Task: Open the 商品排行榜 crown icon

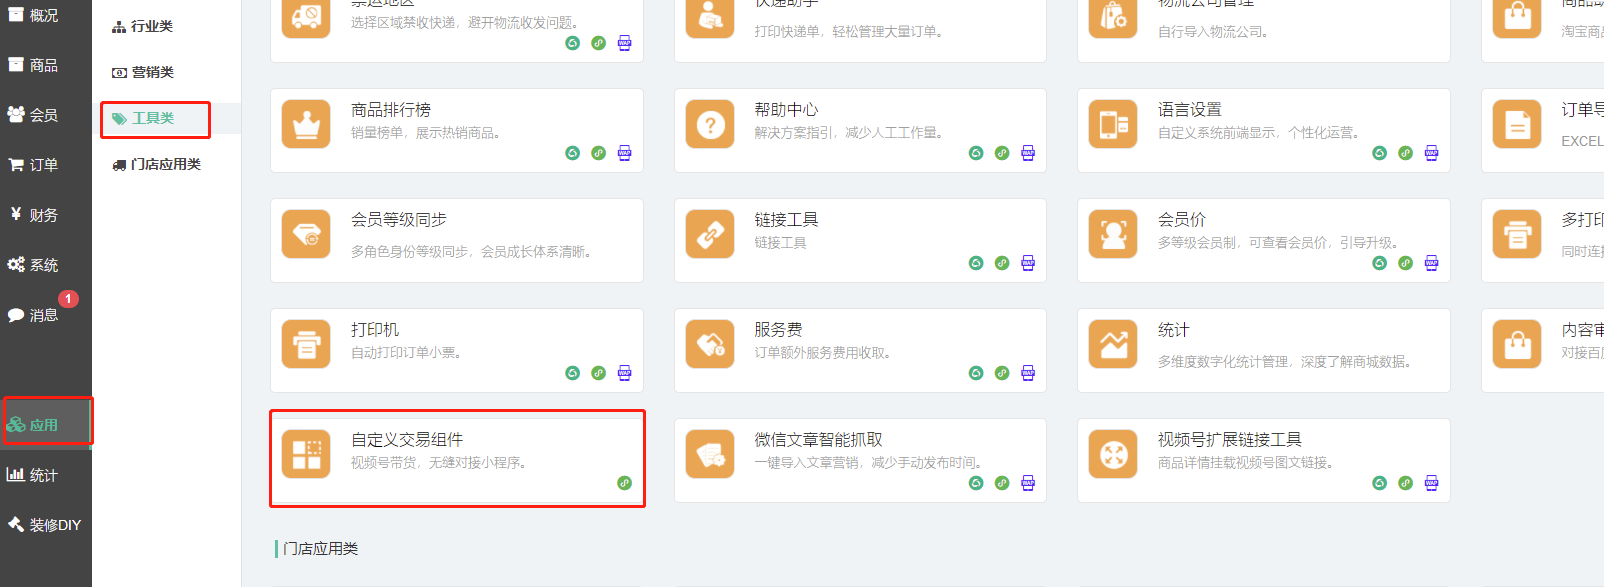Action: [x=306, y=125]
